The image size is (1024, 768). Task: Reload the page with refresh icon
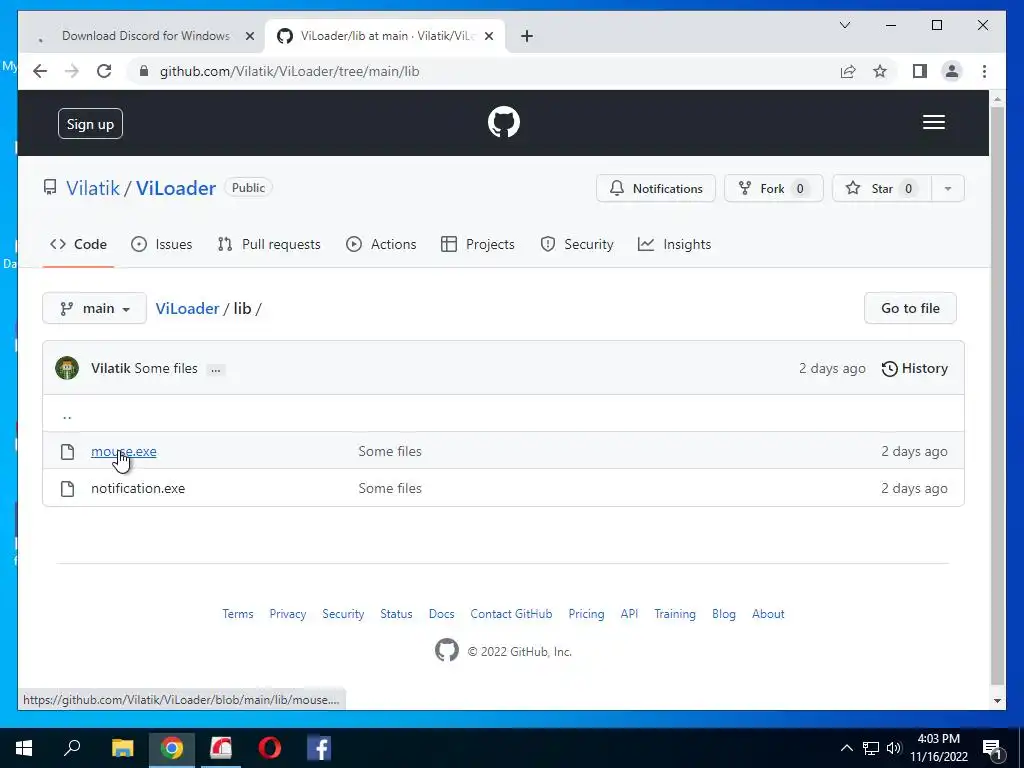[104, 71]
